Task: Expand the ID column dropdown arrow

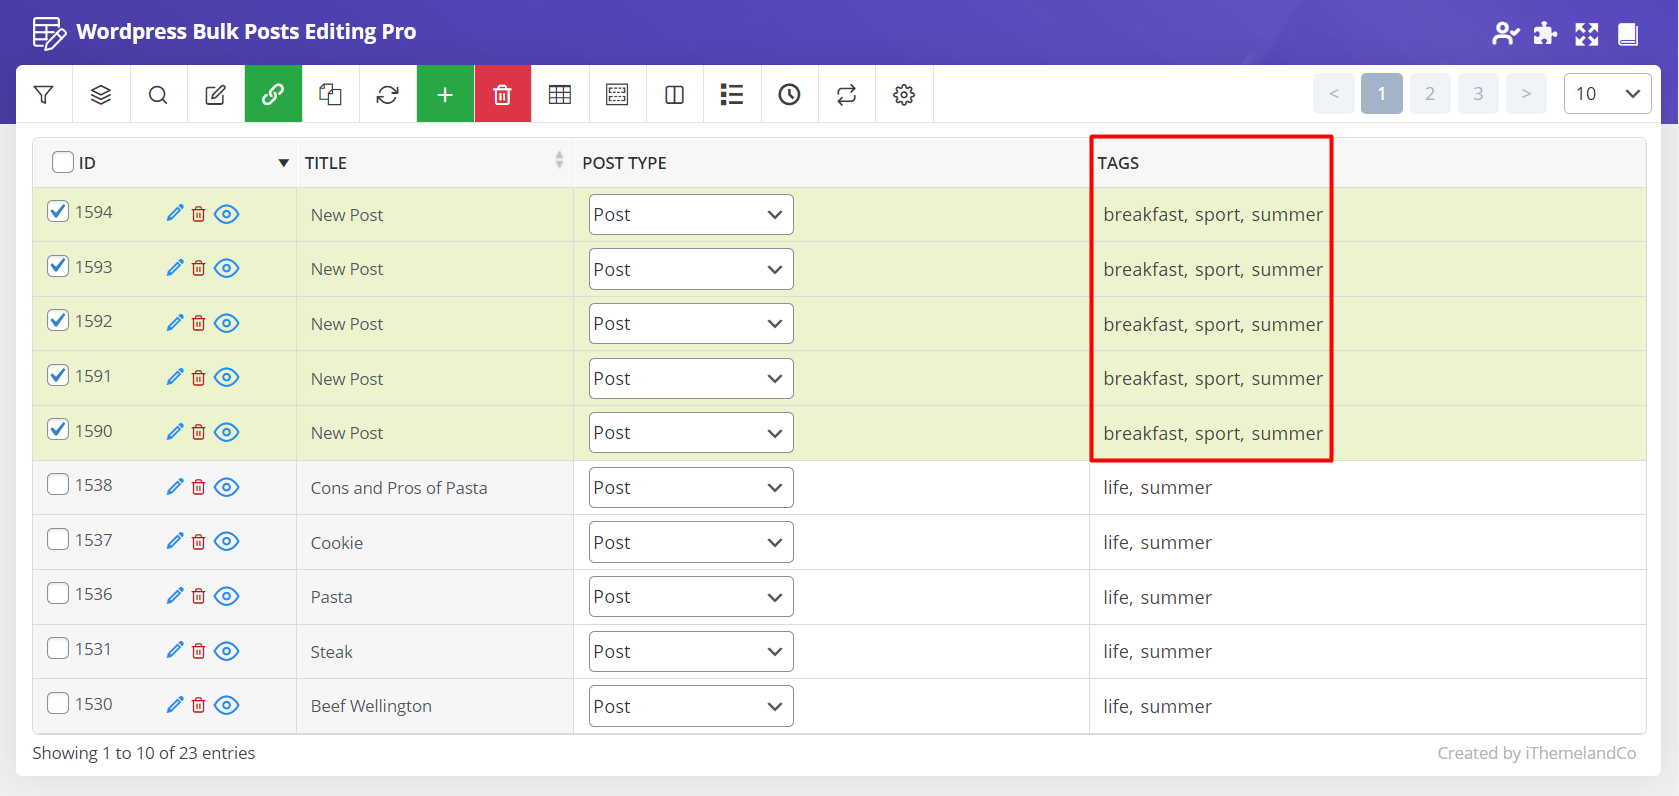Action: (284, 163)
